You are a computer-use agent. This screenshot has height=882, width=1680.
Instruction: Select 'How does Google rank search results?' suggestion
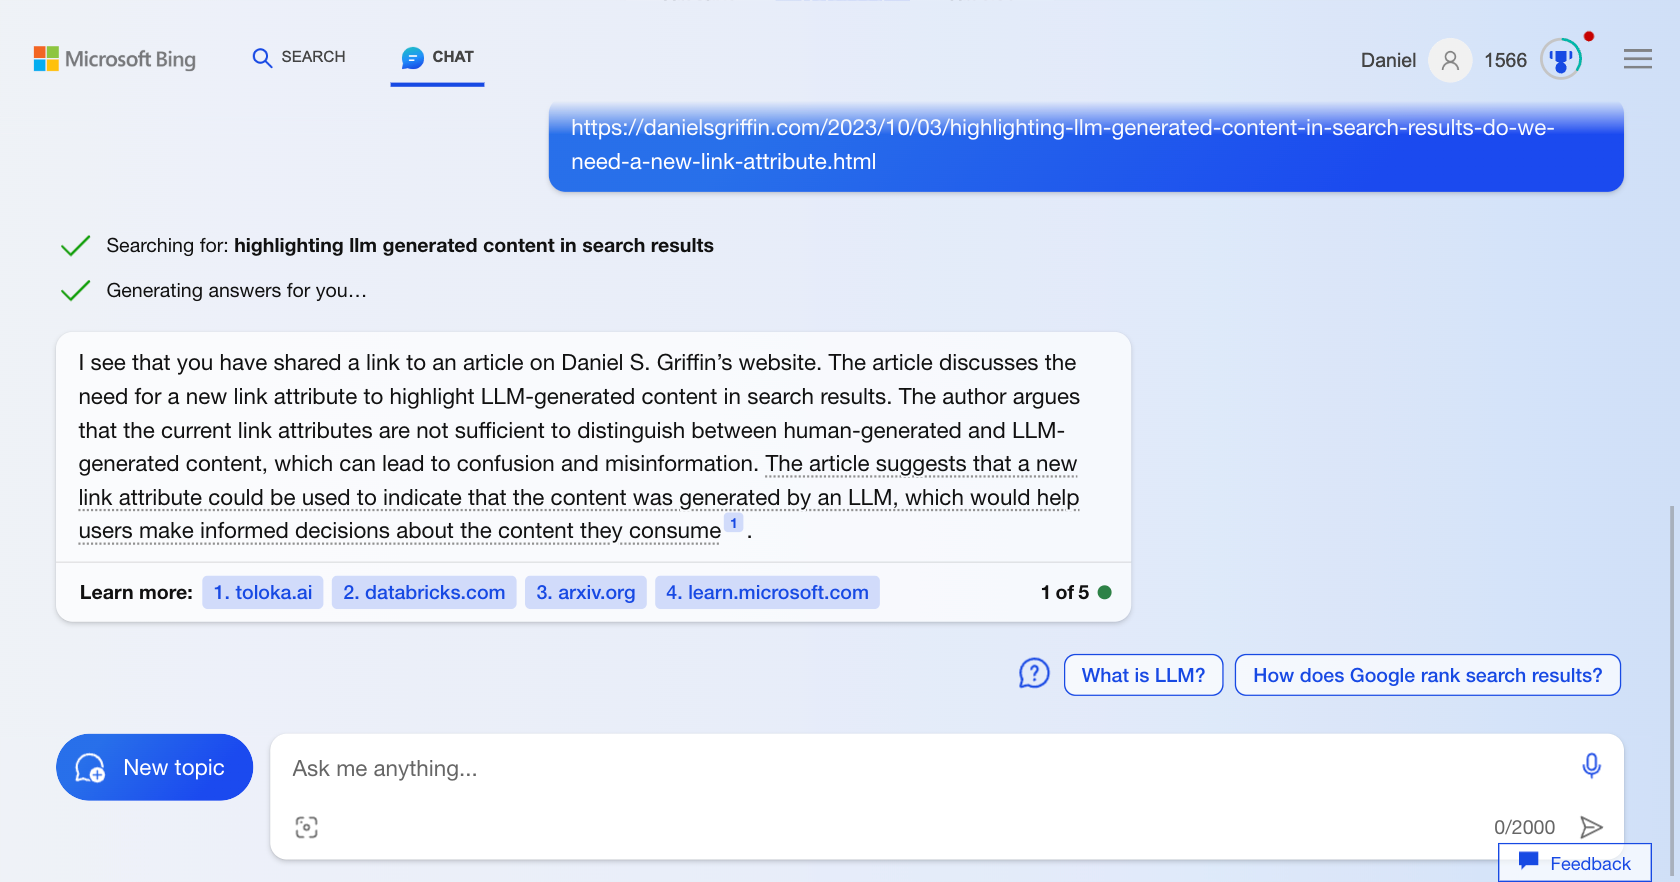click(1427, 675)
